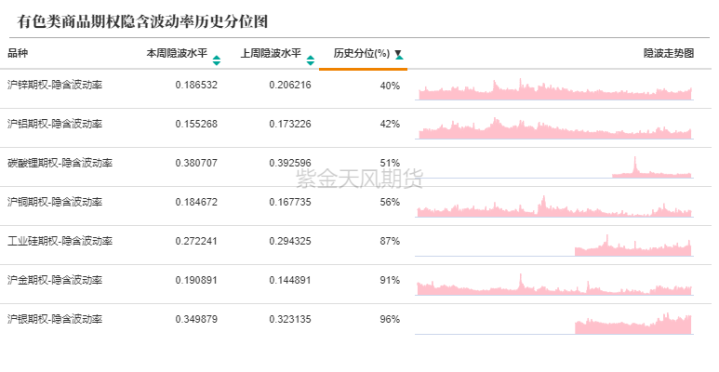Select the 历史分位(%) column header

click(x=361, y=54)
